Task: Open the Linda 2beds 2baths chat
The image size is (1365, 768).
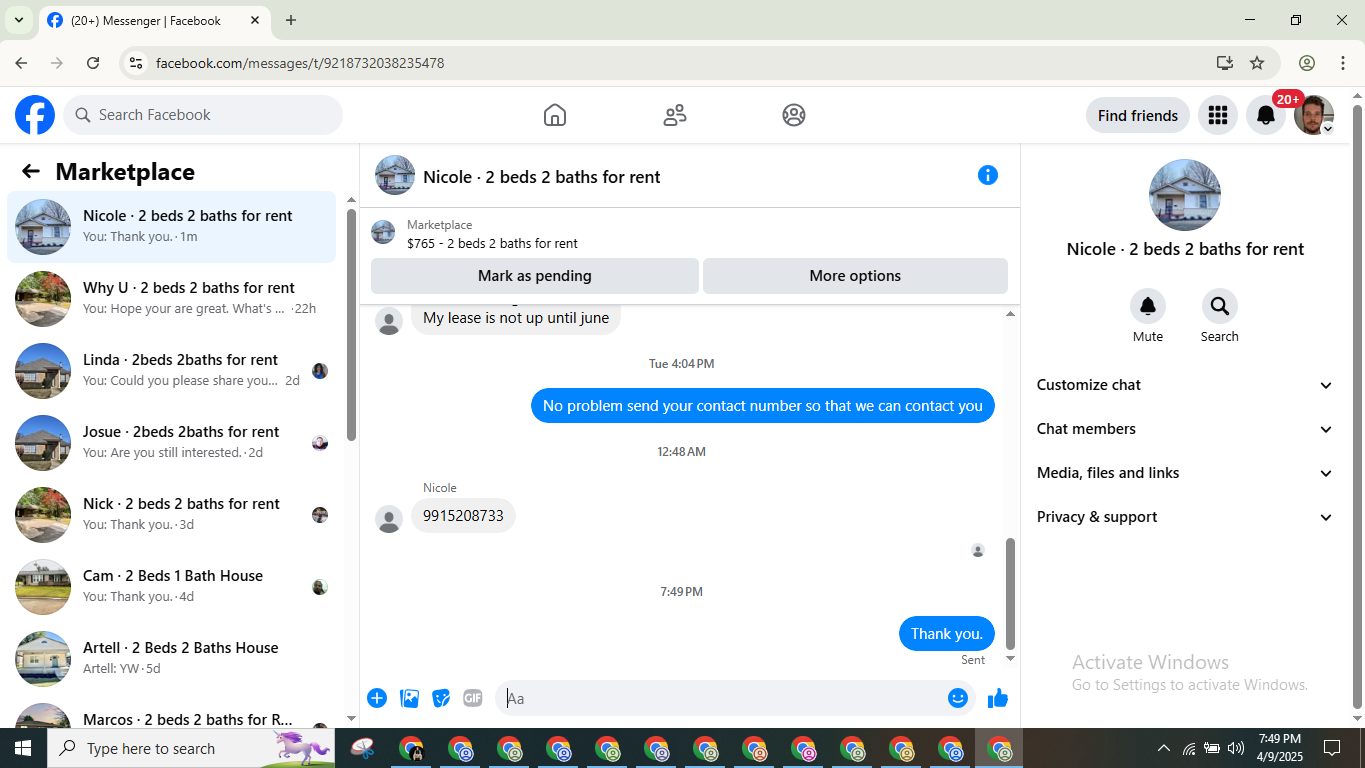Action: 172,371
